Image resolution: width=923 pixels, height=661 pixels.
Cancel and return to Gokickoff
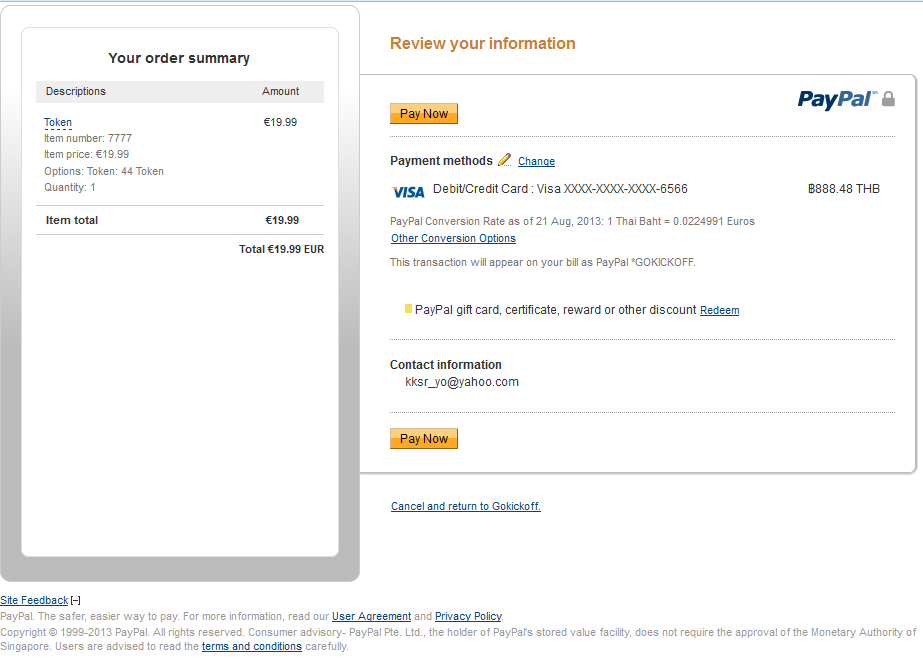[465, 507]
